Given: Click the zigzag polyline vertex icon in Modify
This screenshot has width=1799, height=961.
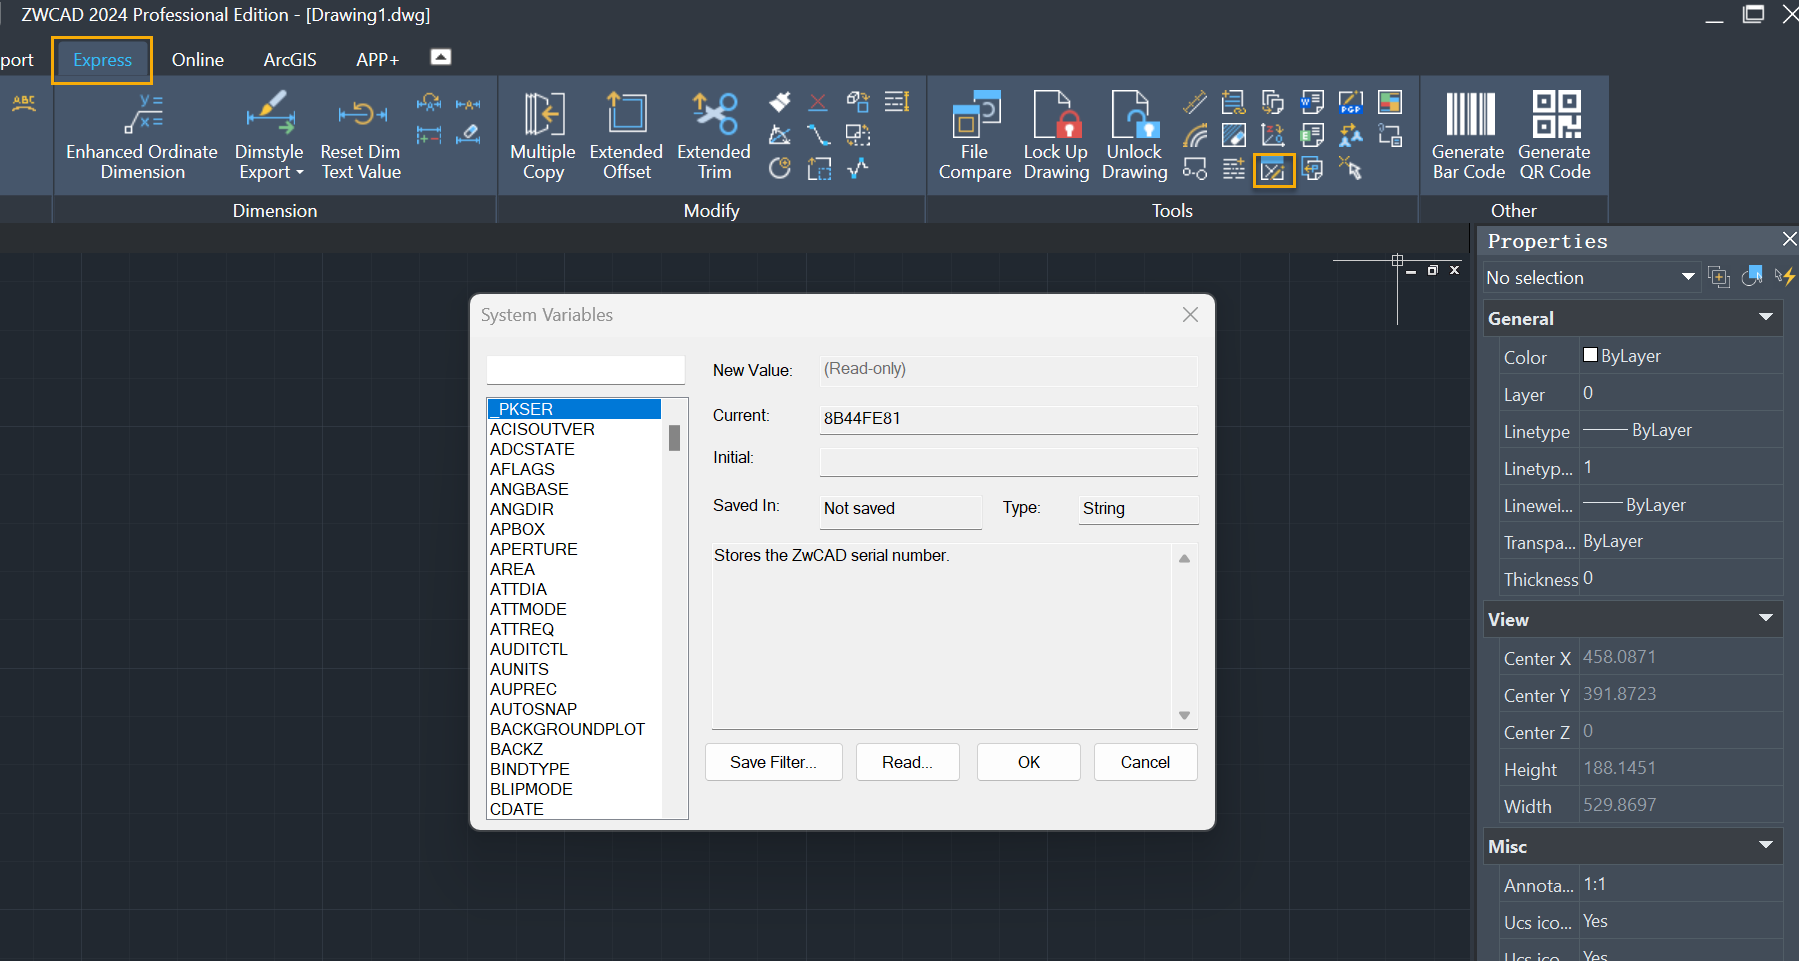Looking at the screenshot, I should [857, 168].
